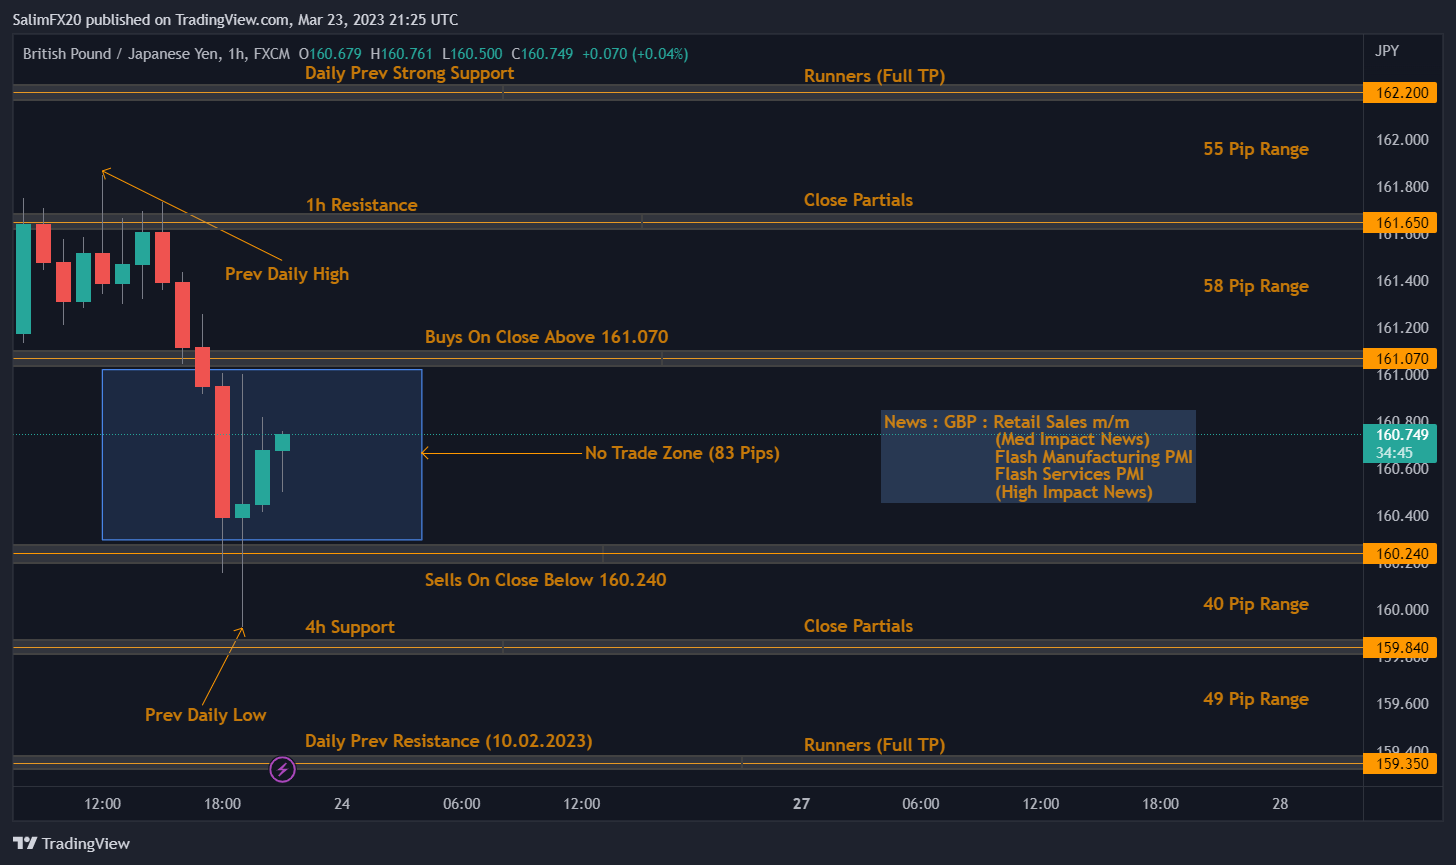Click the arrowhead pointing at No Trade Zone box
1456x865 pixels.
coord(425,453)
